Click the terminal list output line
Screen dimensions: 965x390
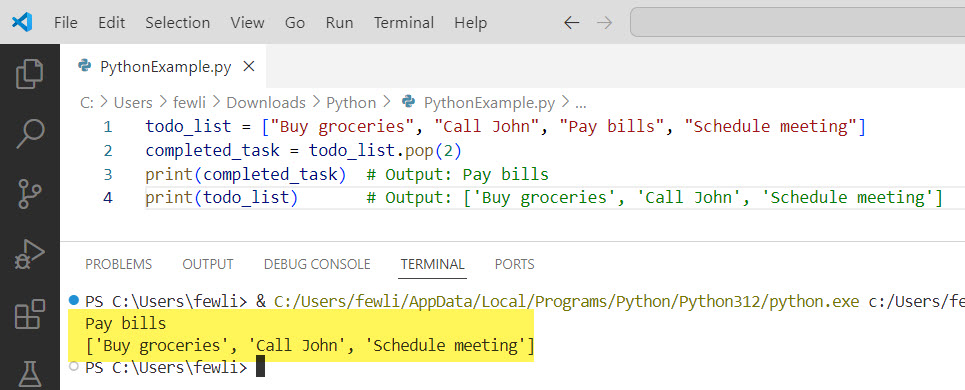[310, 346]
